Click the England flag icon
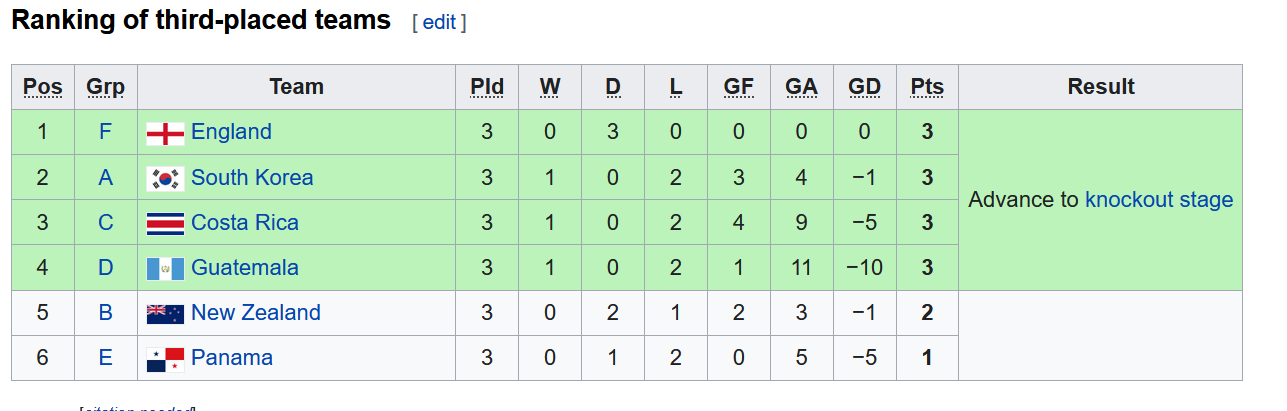The image size is (1287, 411). tap(165, 133)
